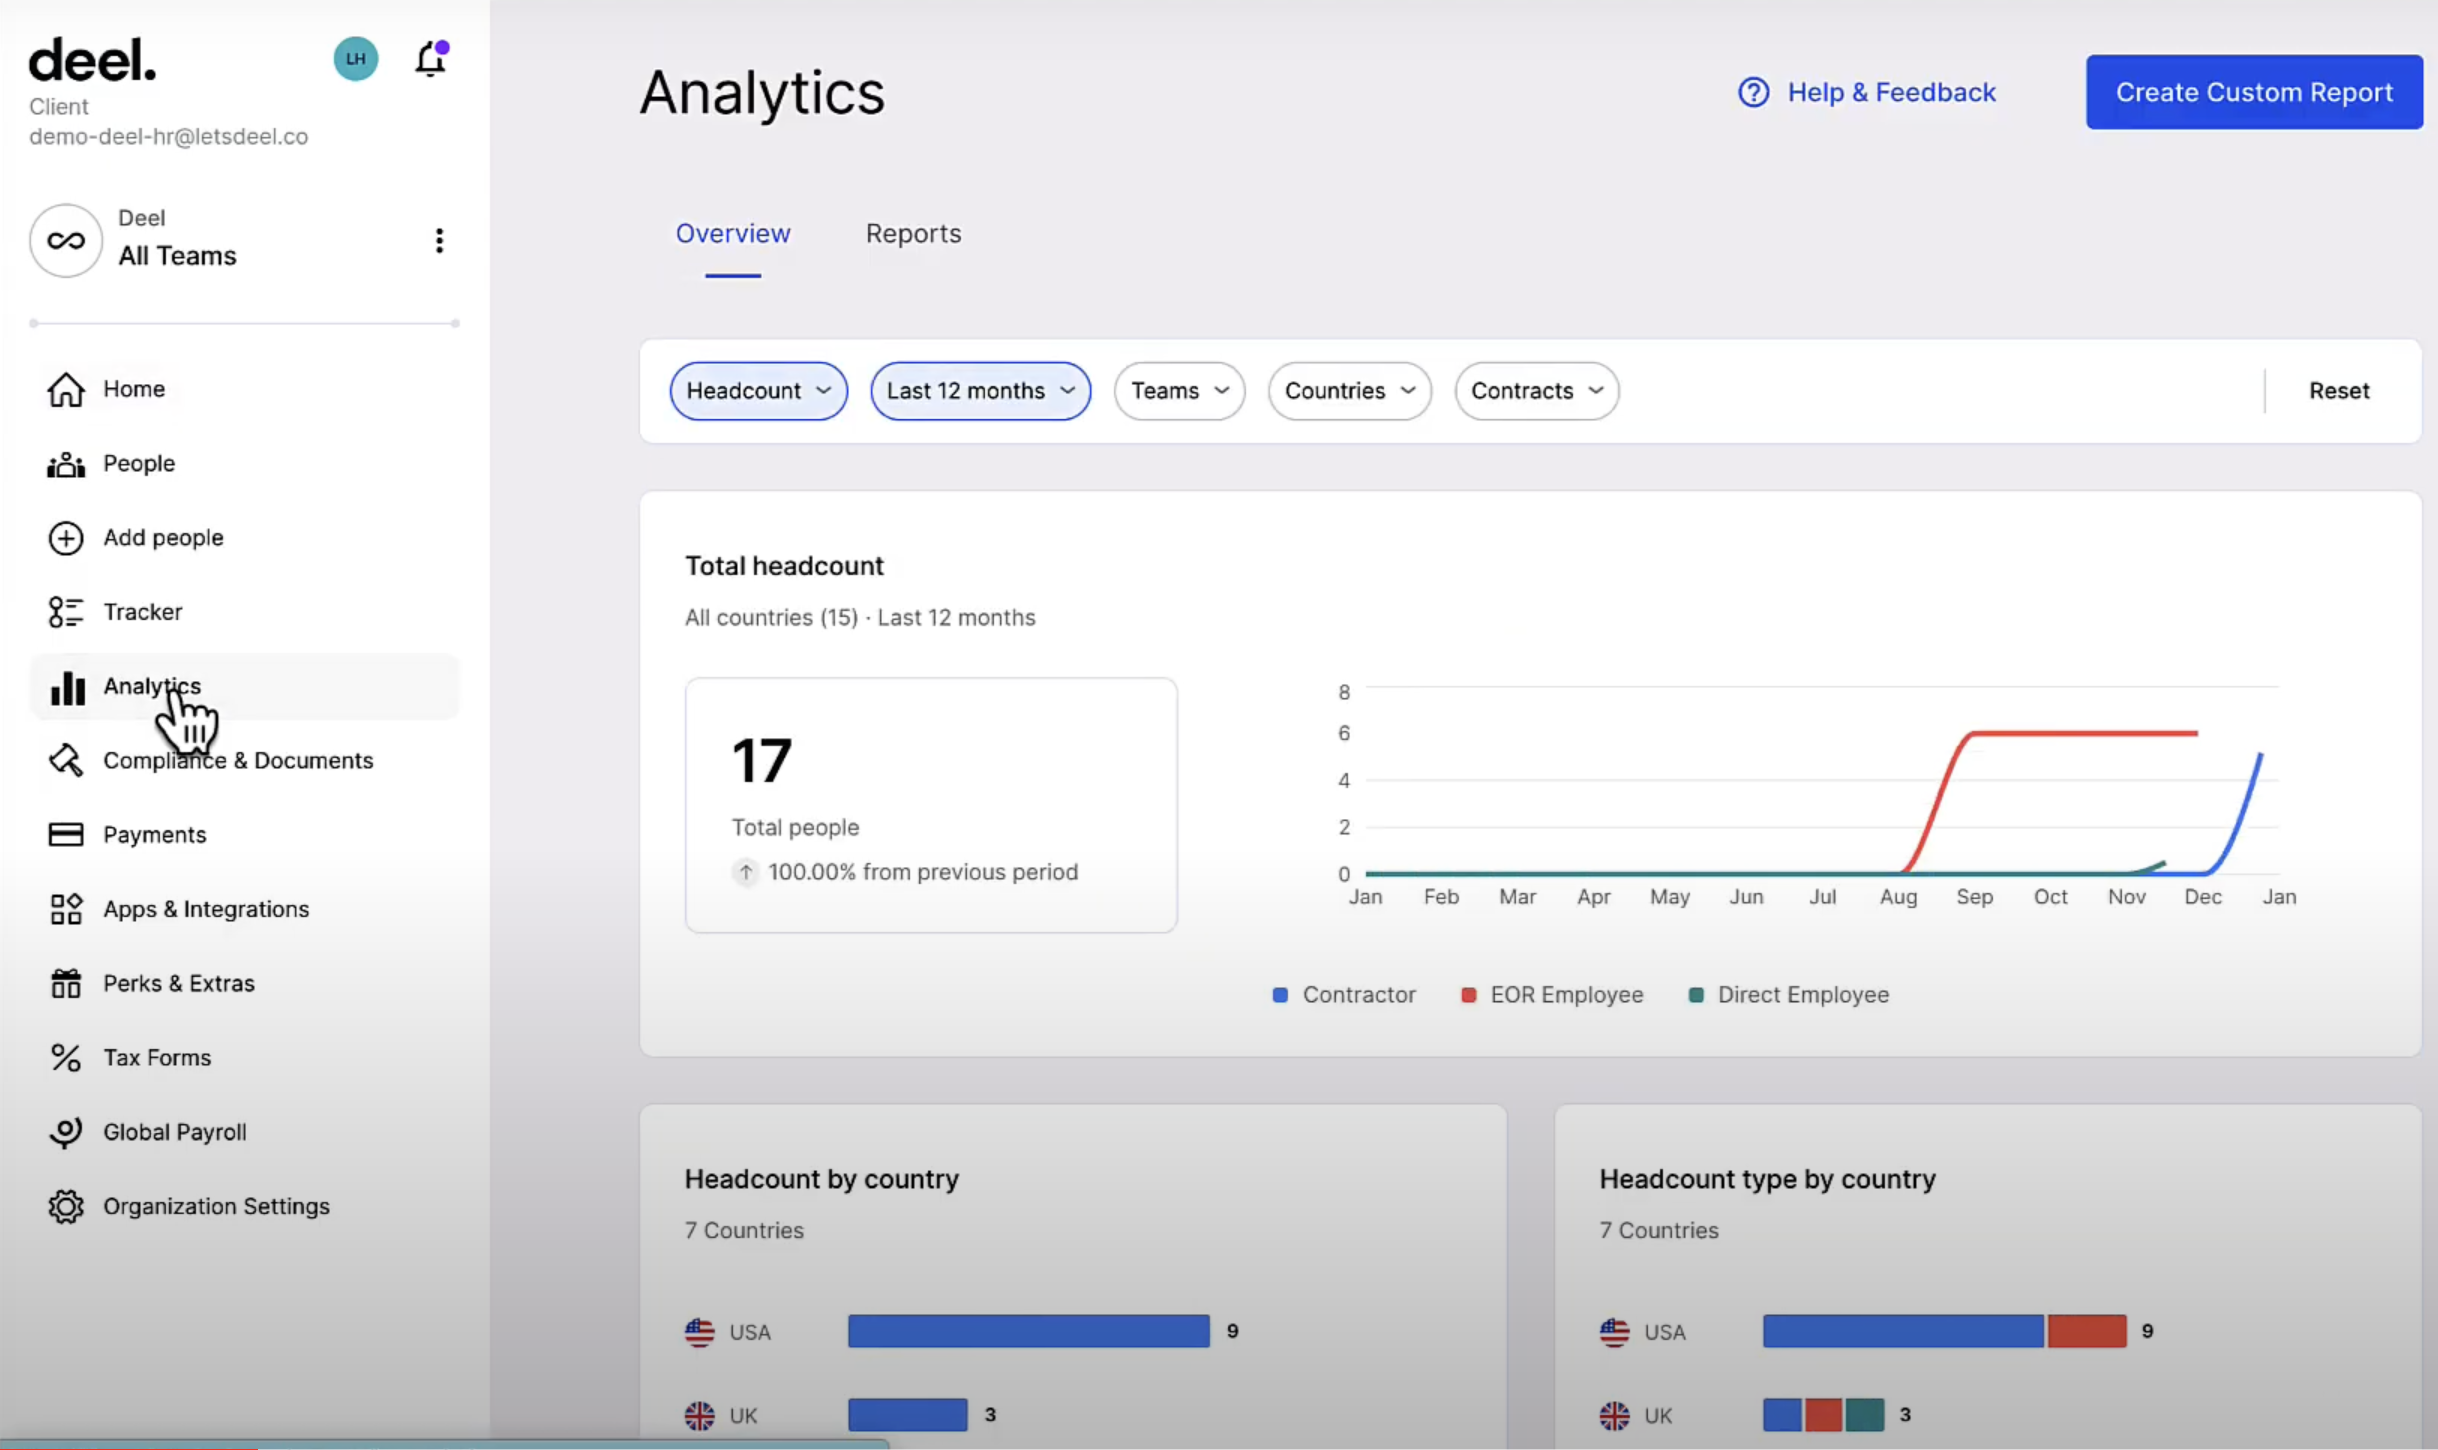The width and height of the screenshot is (2438, 1450).
Task: Toggle Direct Employee legend item
Action: click(1789, 995)
